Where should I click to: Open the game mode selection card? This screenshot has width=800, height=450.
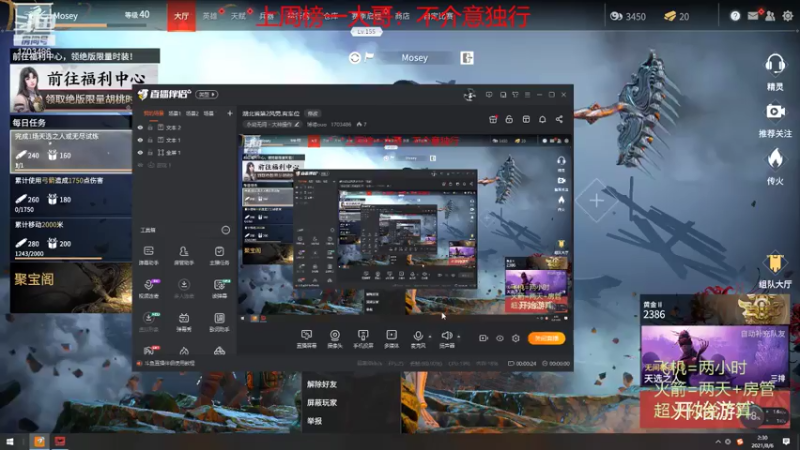715,356
